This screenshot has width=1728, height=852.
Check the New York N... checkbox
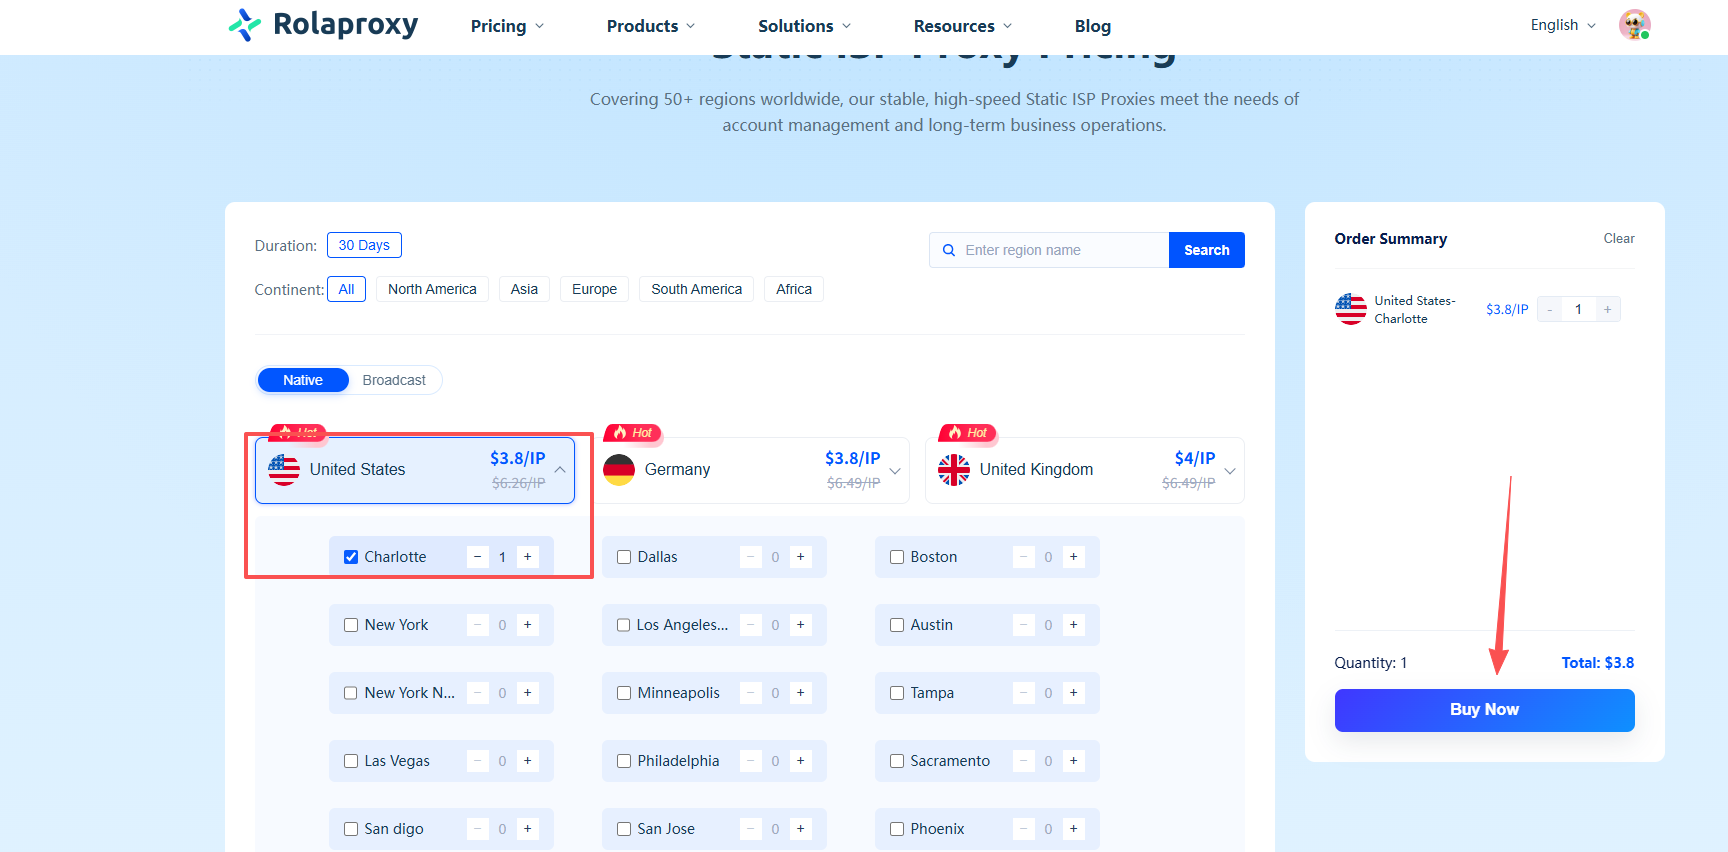(x=351, y=693)
